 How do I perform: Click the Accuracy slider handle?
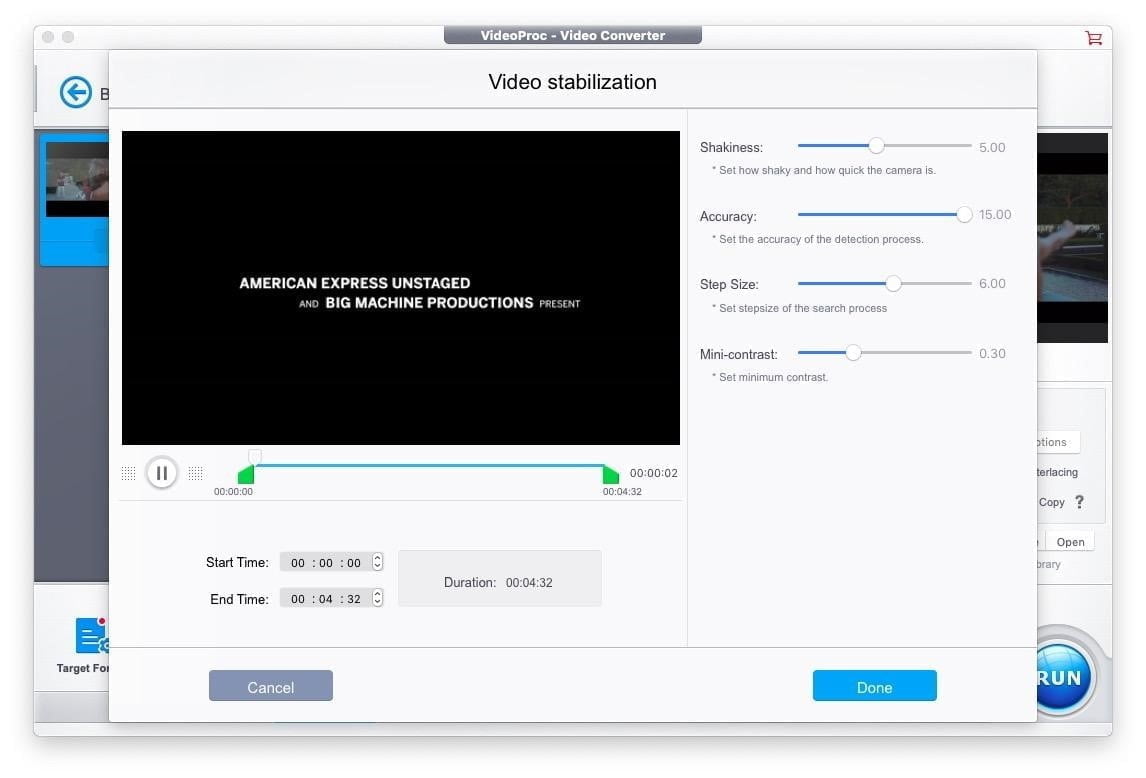pyautogui.click(x=964, y=214)
